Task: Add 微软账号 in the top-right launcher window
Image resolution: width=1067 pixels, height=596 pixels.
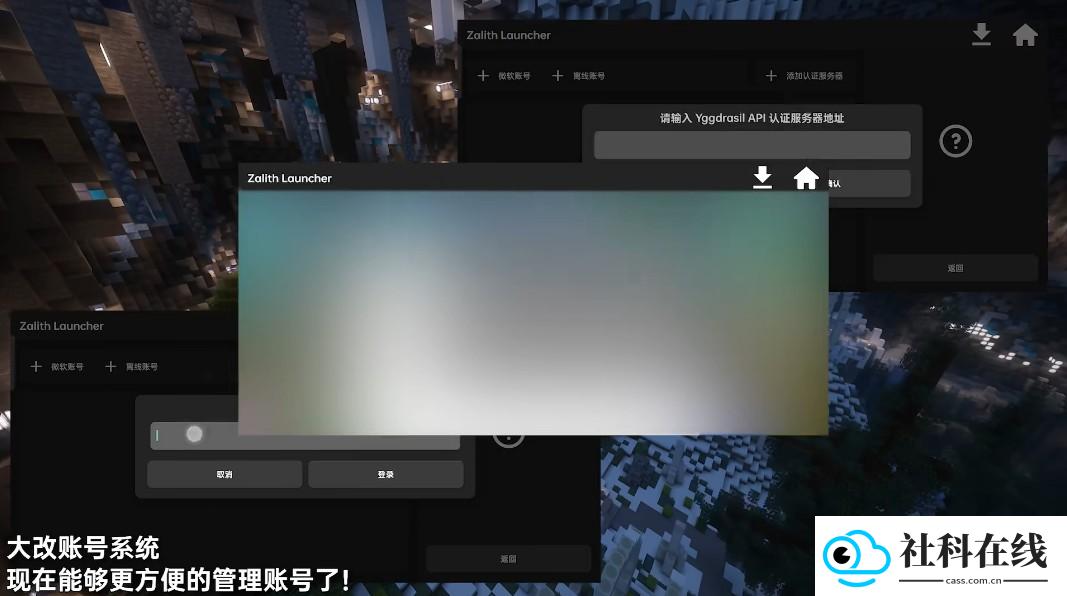Action: (504, 76)
